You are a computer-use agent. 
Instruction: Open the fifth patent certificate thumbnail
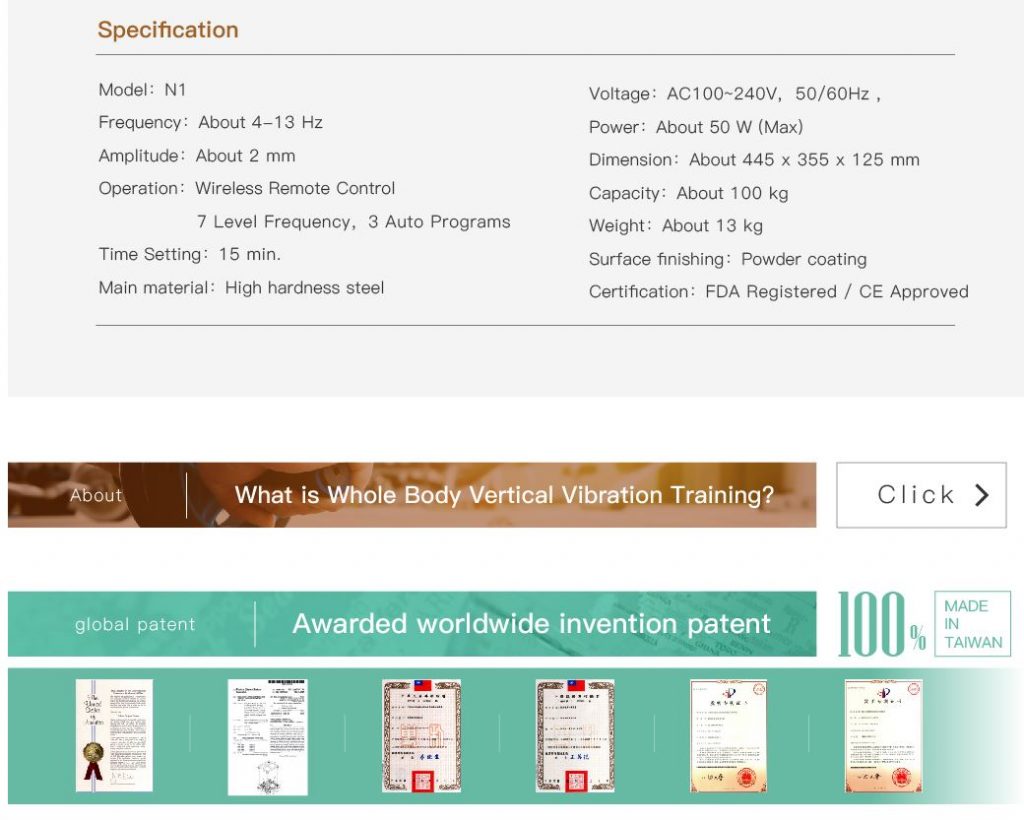[x=728, y=736]
